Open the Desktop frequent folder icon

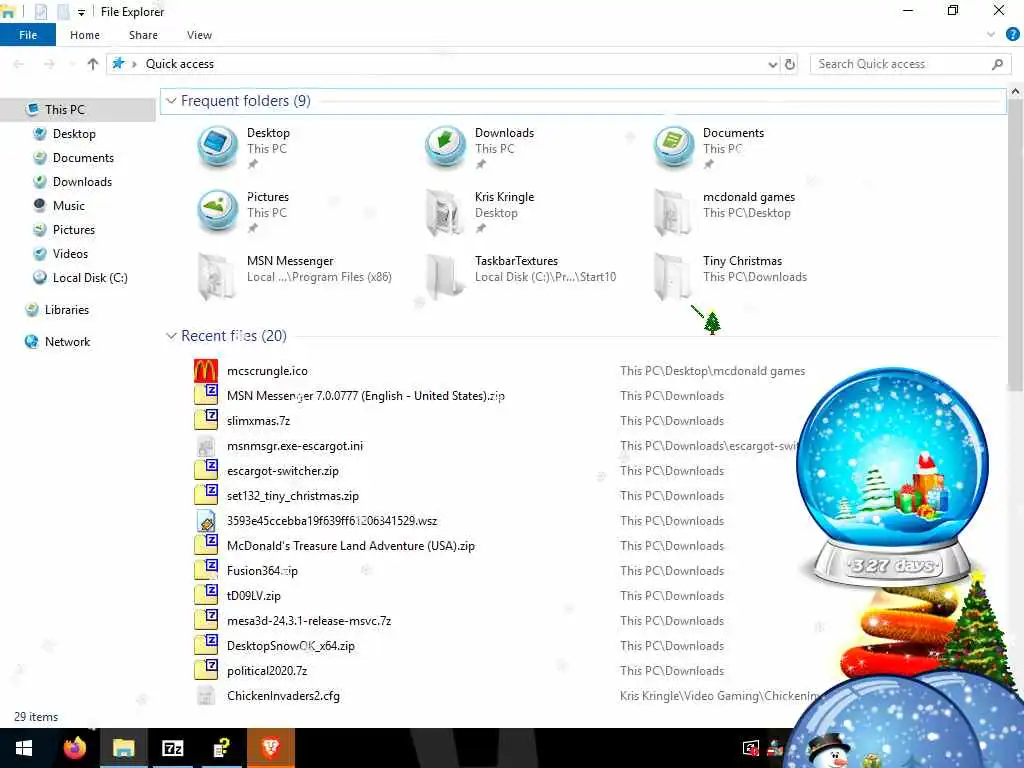pos(217,147)
